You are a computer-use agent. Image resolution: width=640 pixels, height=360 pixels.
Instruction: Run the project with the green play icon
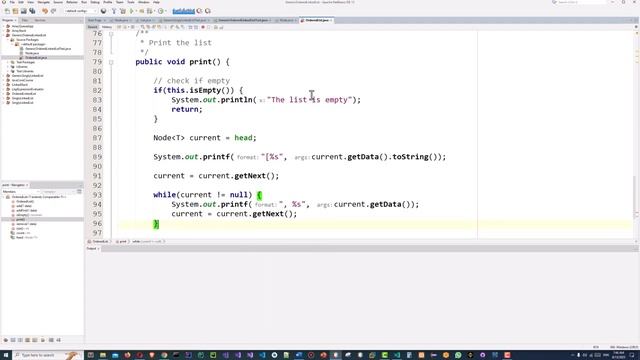coord(131,11)
